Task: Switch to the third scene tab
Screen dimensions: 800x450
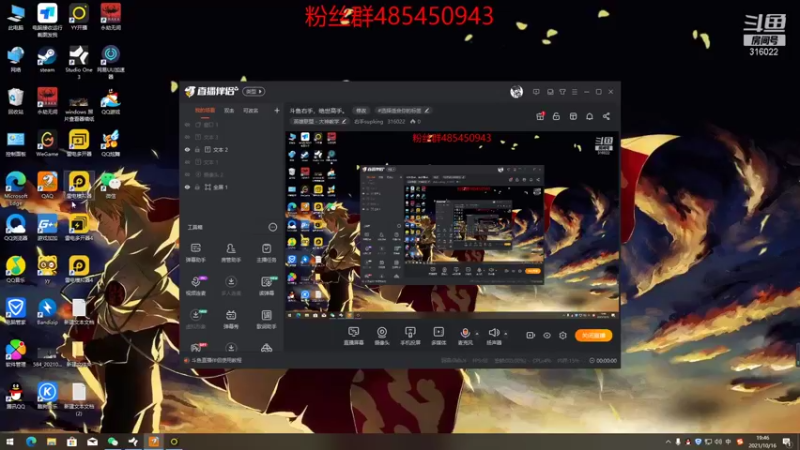Action: coord(251,110)
